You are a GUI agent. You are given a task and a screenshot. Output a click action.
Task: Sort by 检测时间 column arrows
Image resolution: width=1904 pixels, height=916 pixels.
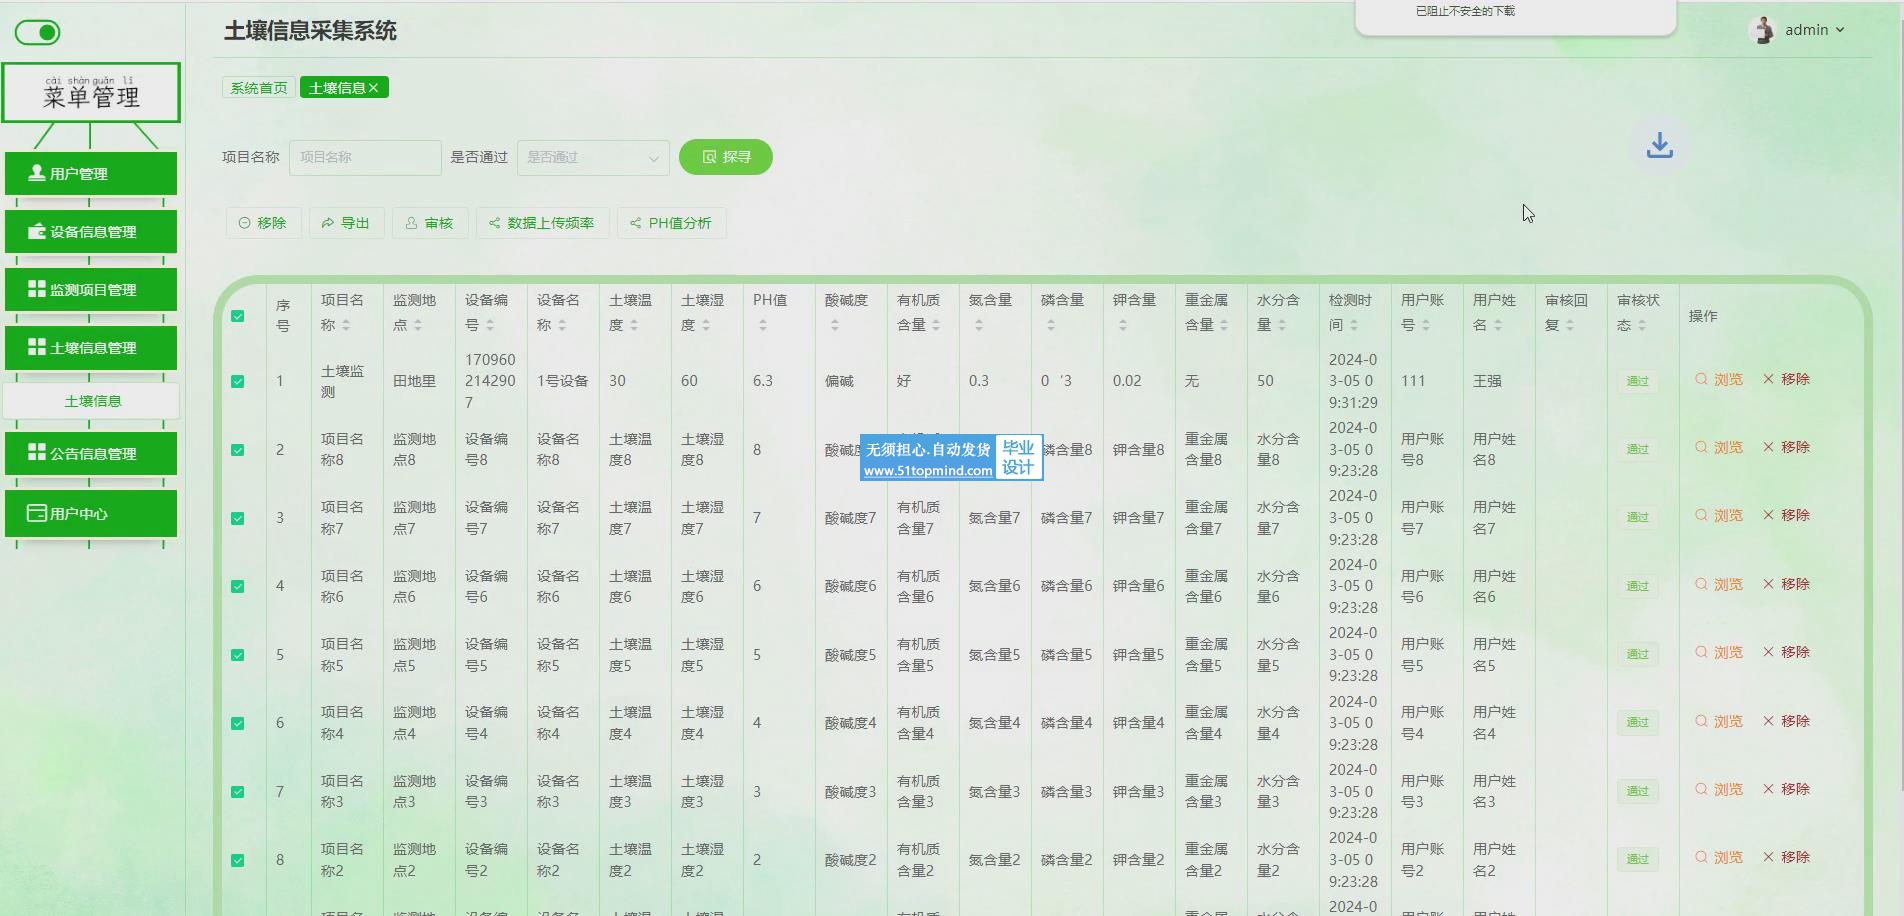[1354, 326]
